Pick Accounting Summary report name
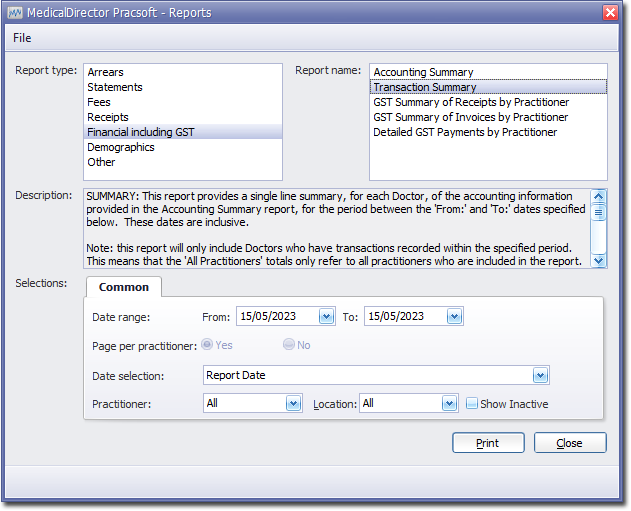 pyautogui.click(x=423, y=72)
